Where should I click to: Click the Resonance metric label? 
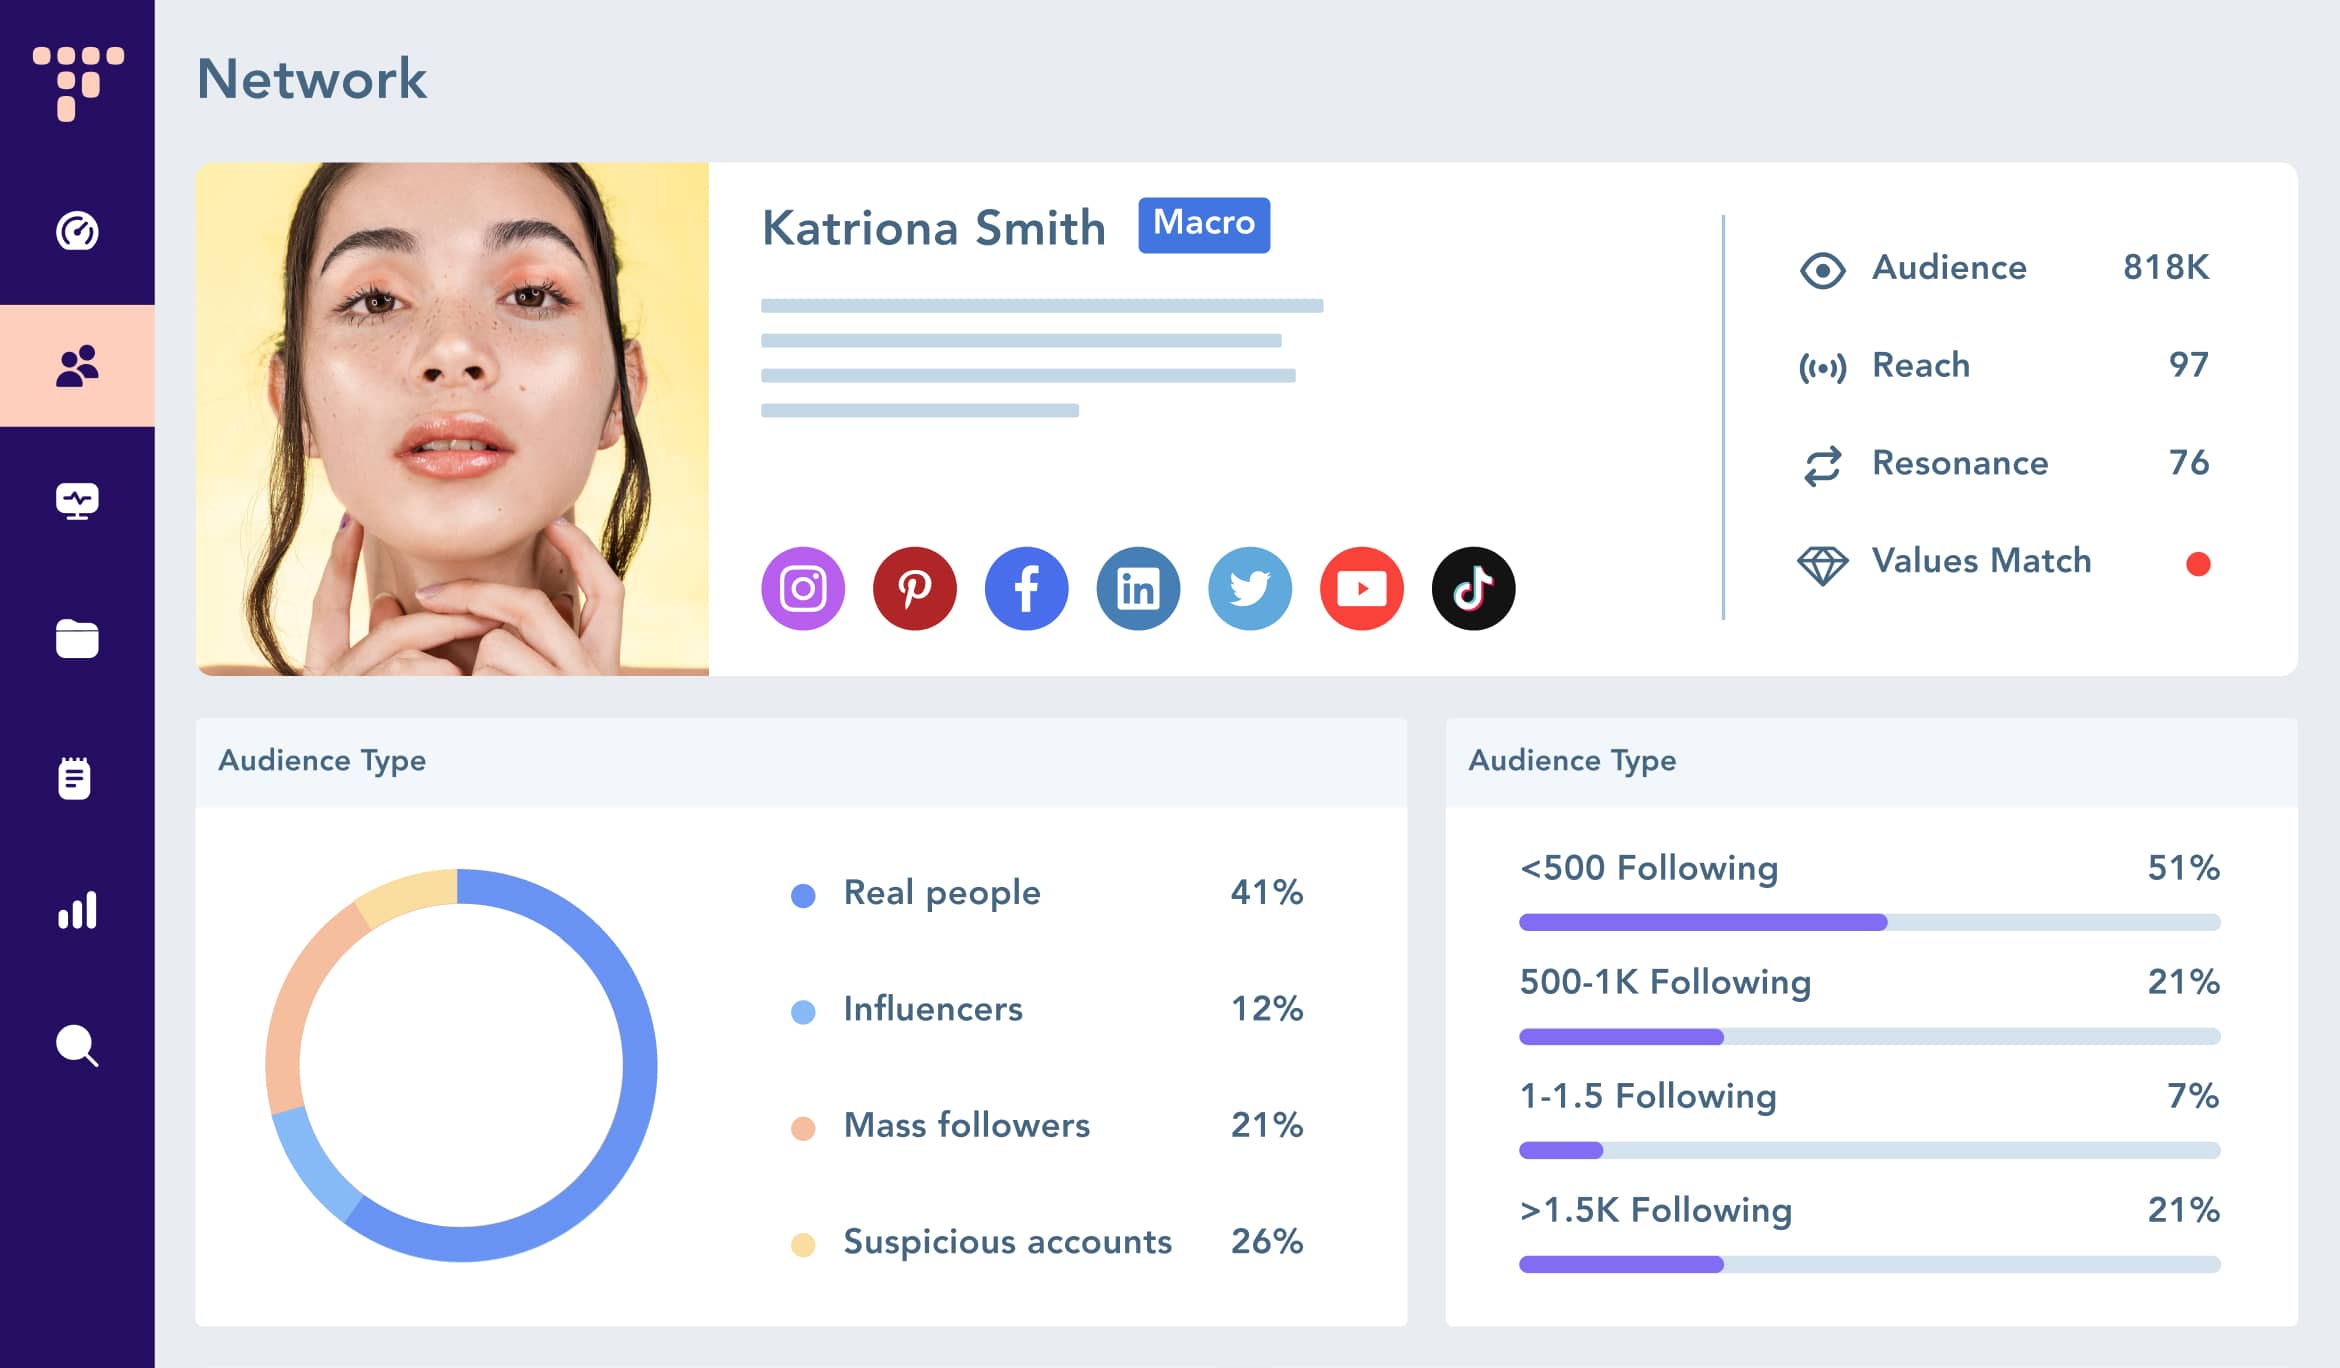point(1960,463)
